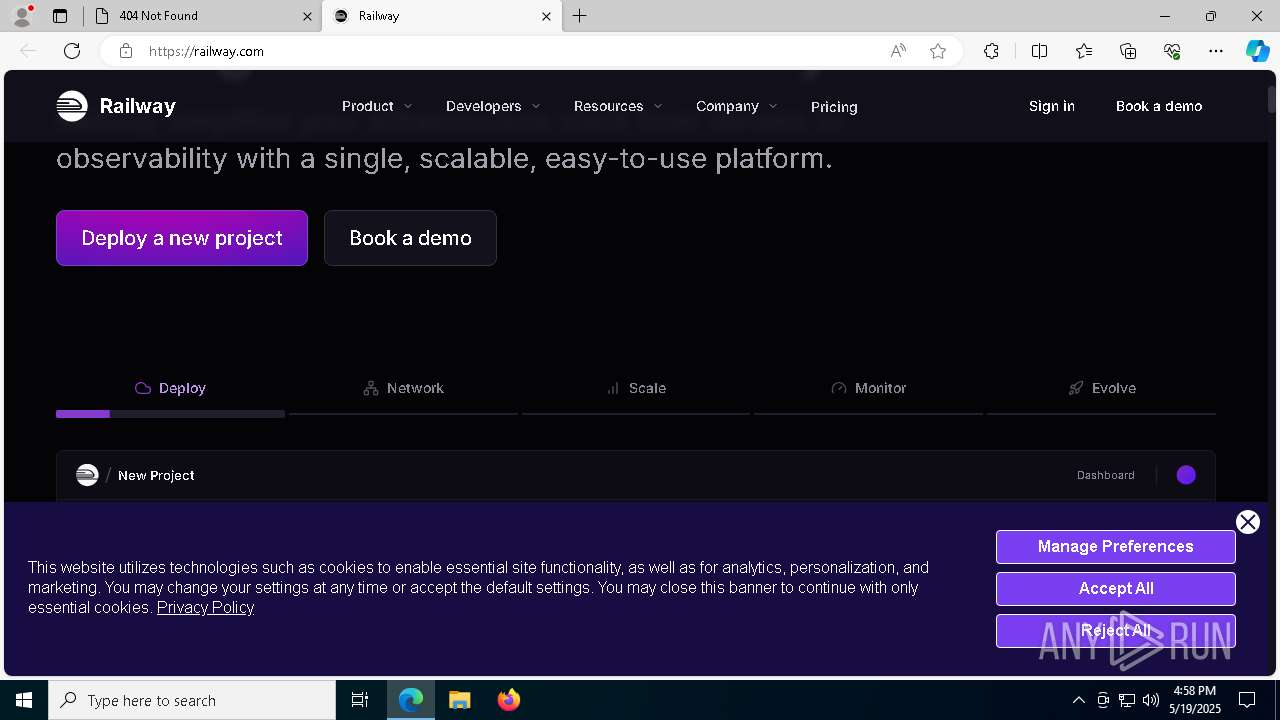The image size is (1280, 720).
Task: Open the Privacy Policy link
Action: 205,607
